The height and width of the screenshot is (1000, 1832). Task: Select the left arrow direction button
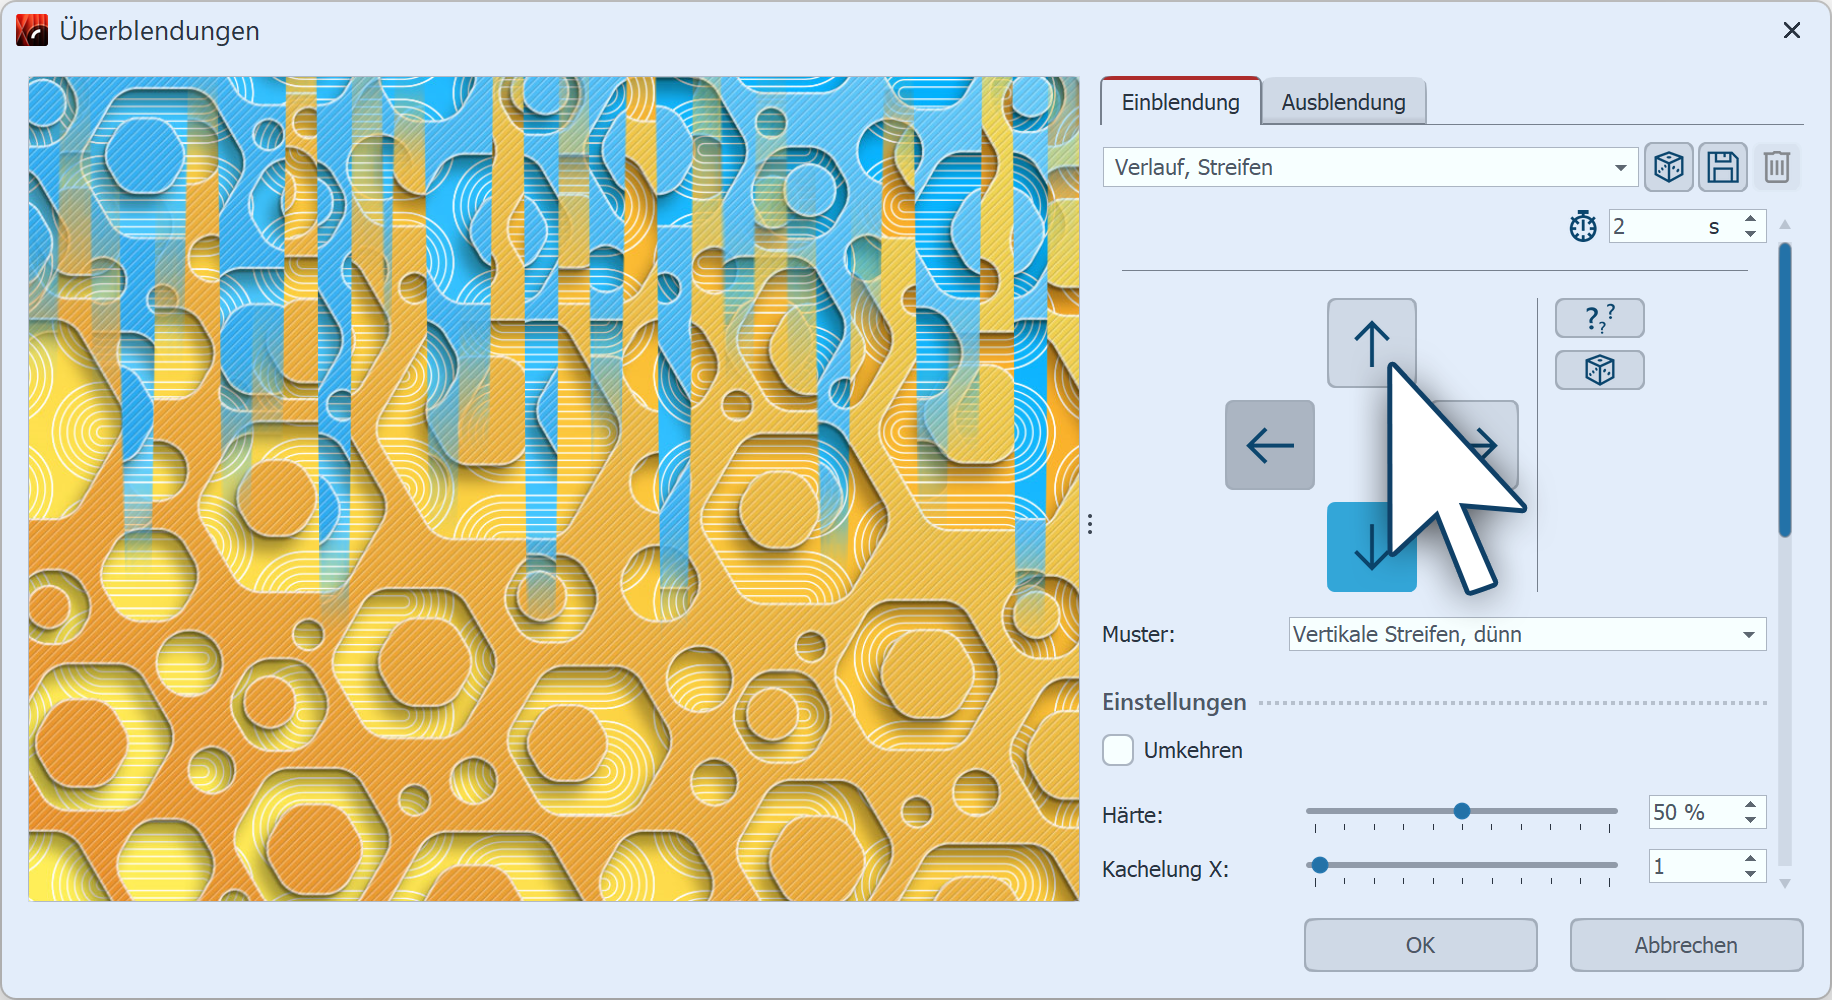tap(1269, 445)
